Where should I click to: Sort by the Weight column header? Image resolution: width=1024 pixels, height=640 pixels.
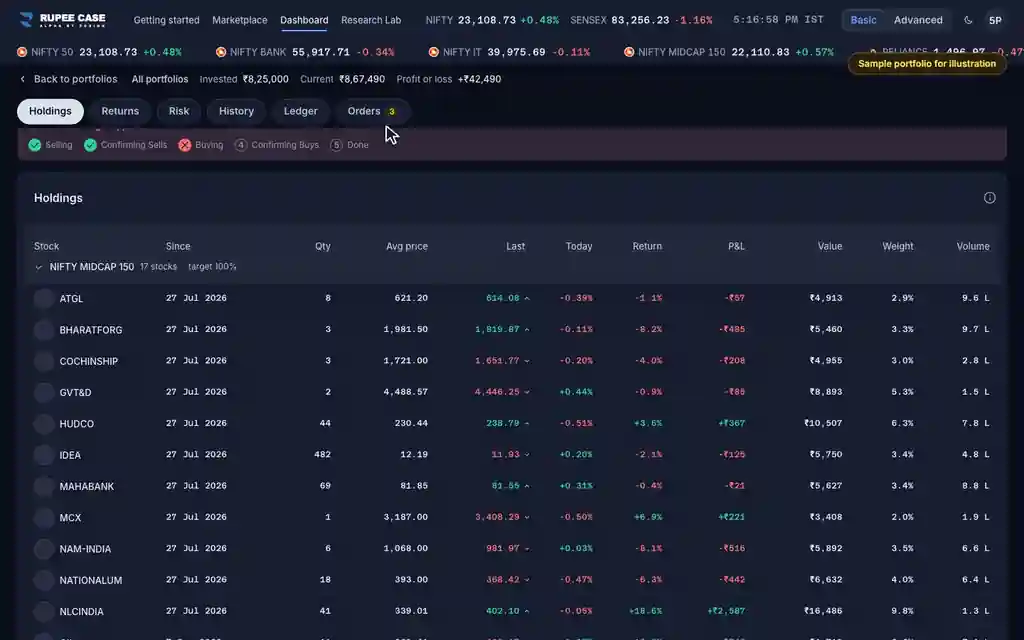pos(898,246)
